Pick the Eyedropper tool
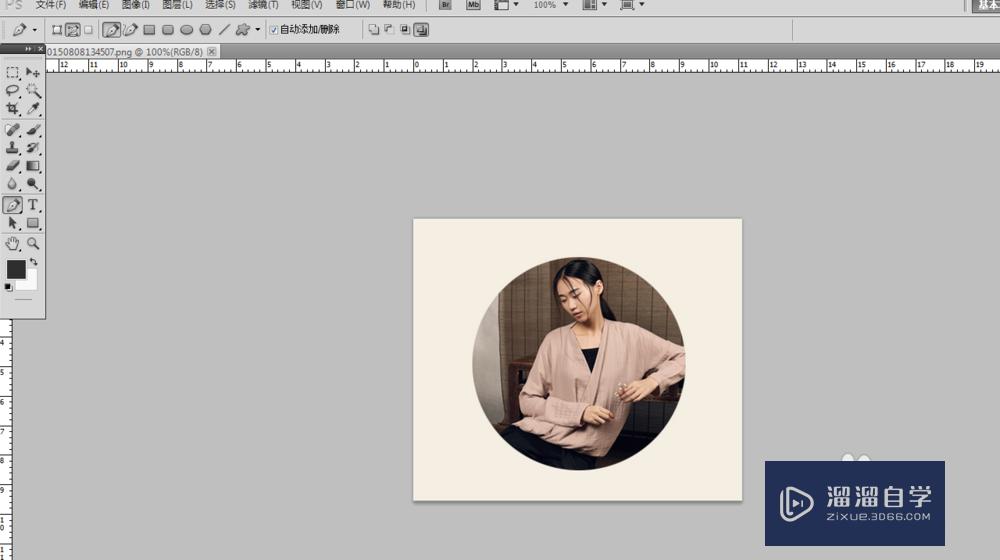Viewport: 1000px width, 560px height. tap(33, 108)
